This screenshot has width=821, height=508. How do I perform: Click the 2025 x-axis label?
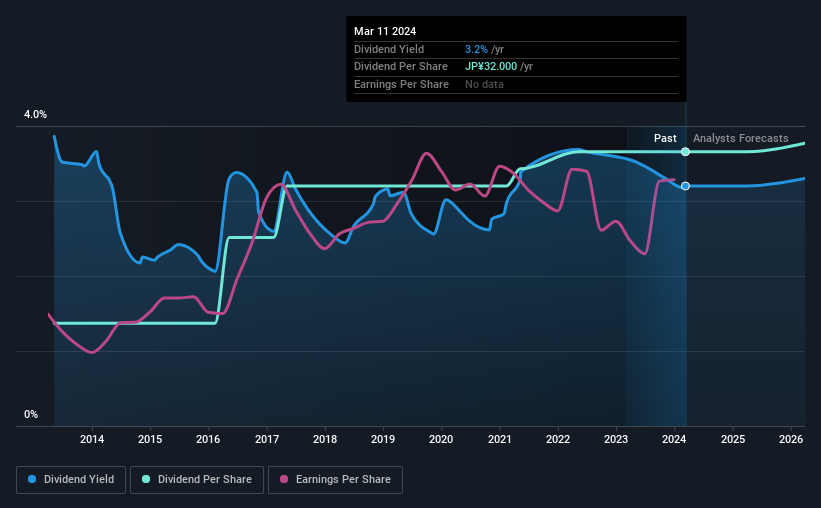click(733, 439)
